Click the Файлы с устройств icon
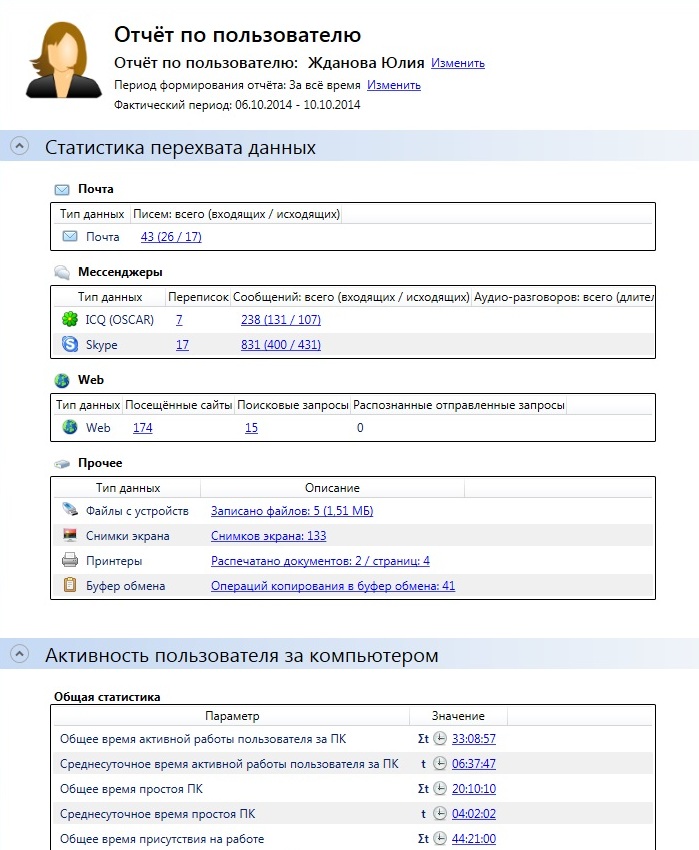This screenshot has height=850, width=699. [70, 511]
